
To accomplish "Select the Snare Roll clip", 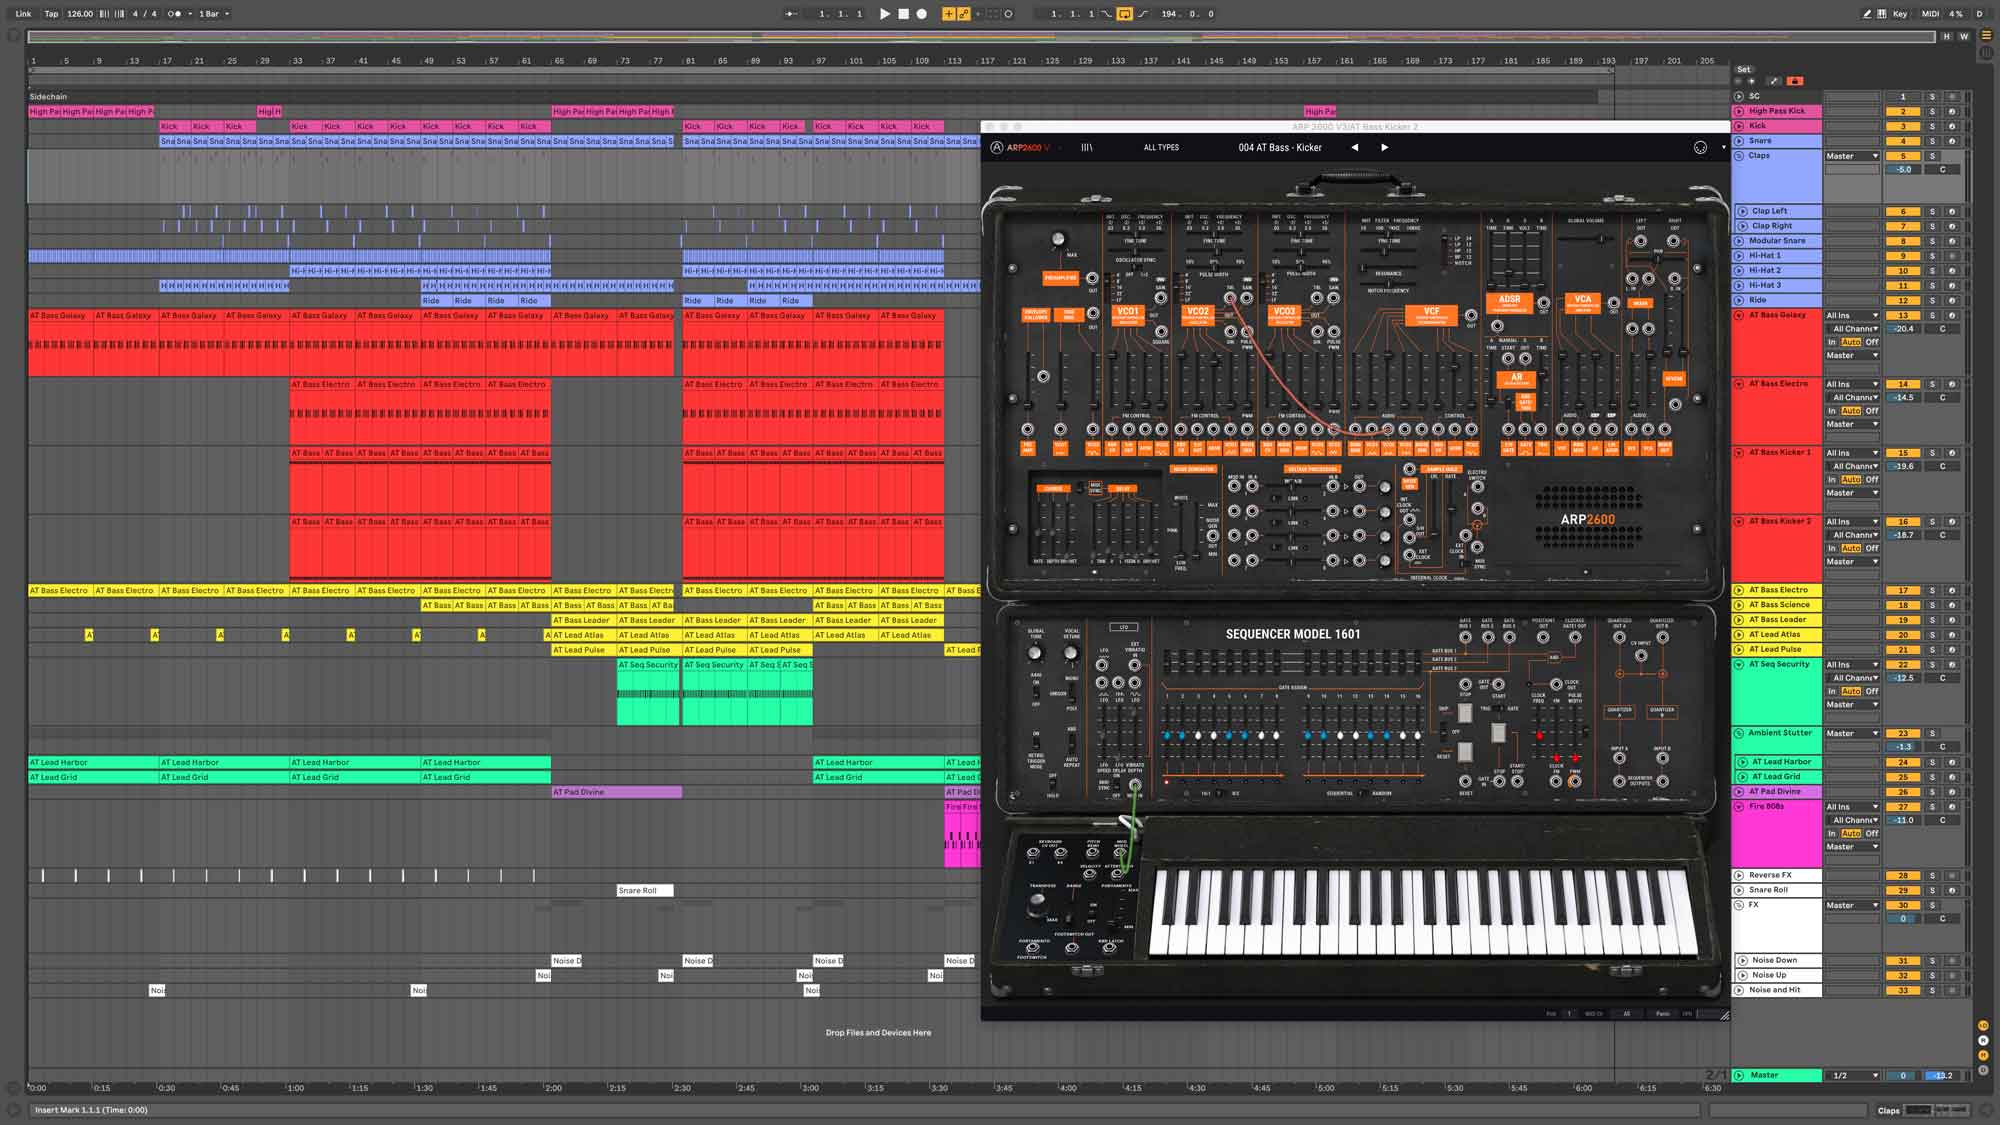I will pos(644,890).
